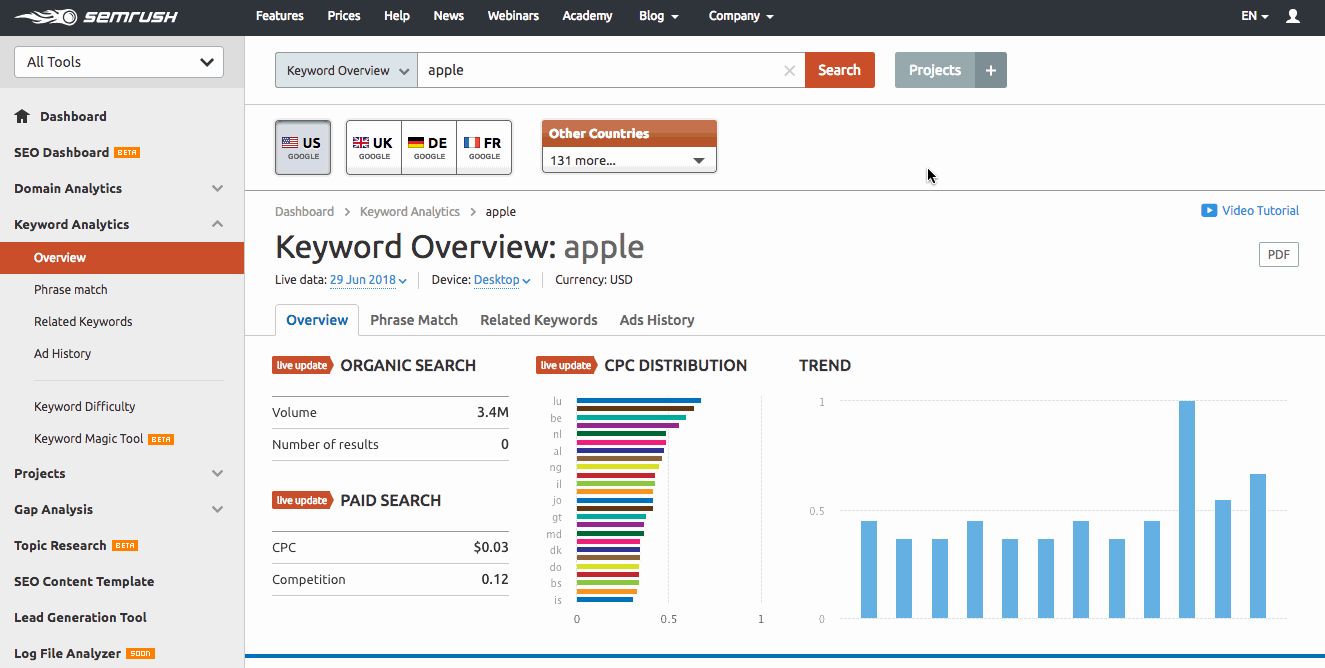This screenshot has width=1325, height=668.
Task: Click the Projects button
Action: click(x=935, y=70)
